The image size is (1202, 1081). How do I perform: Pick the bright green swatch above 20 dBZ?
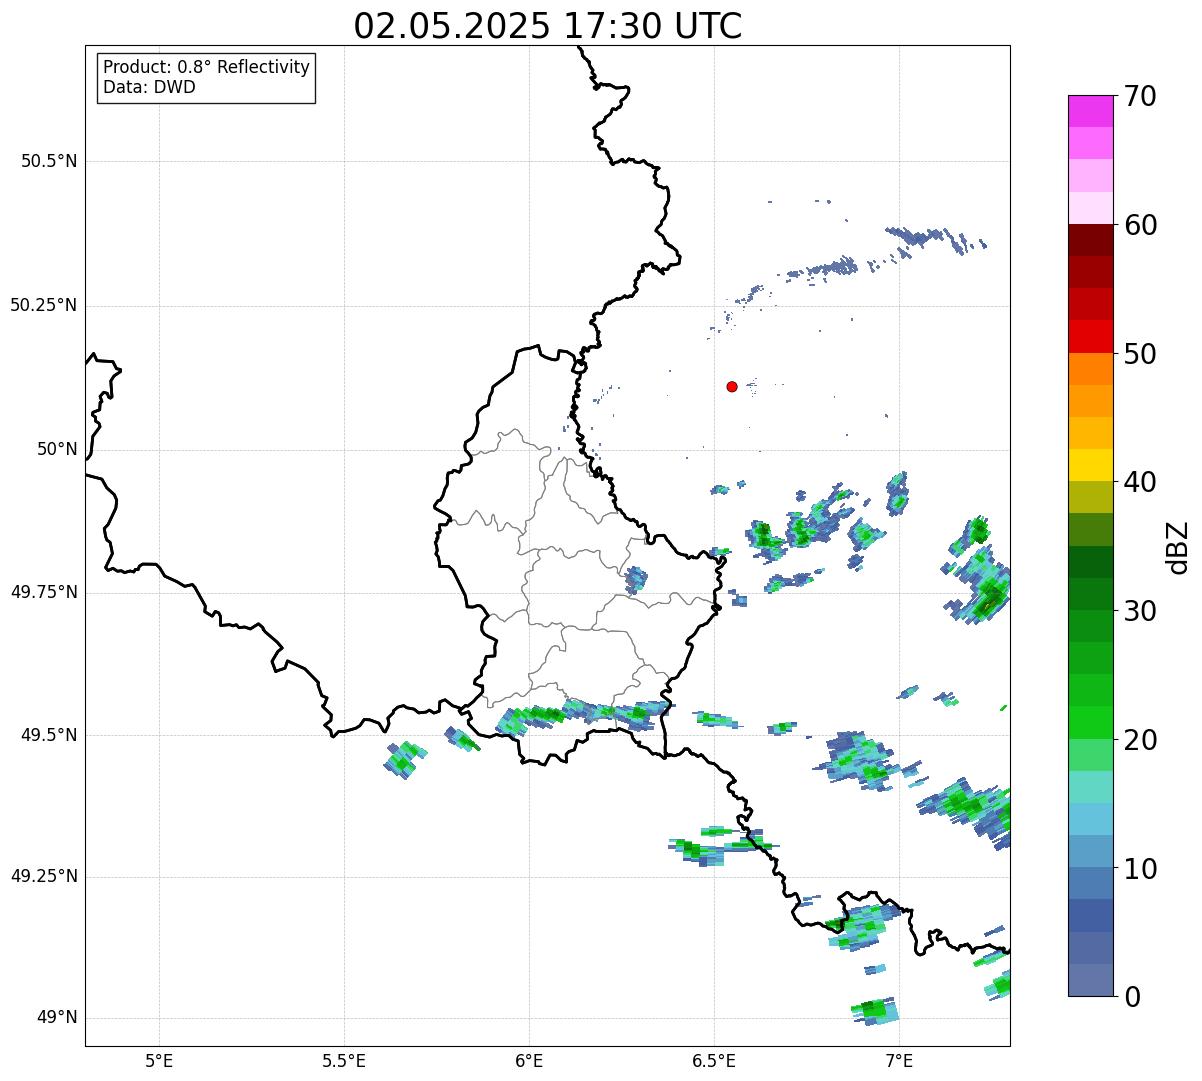tap(1091, 722)
